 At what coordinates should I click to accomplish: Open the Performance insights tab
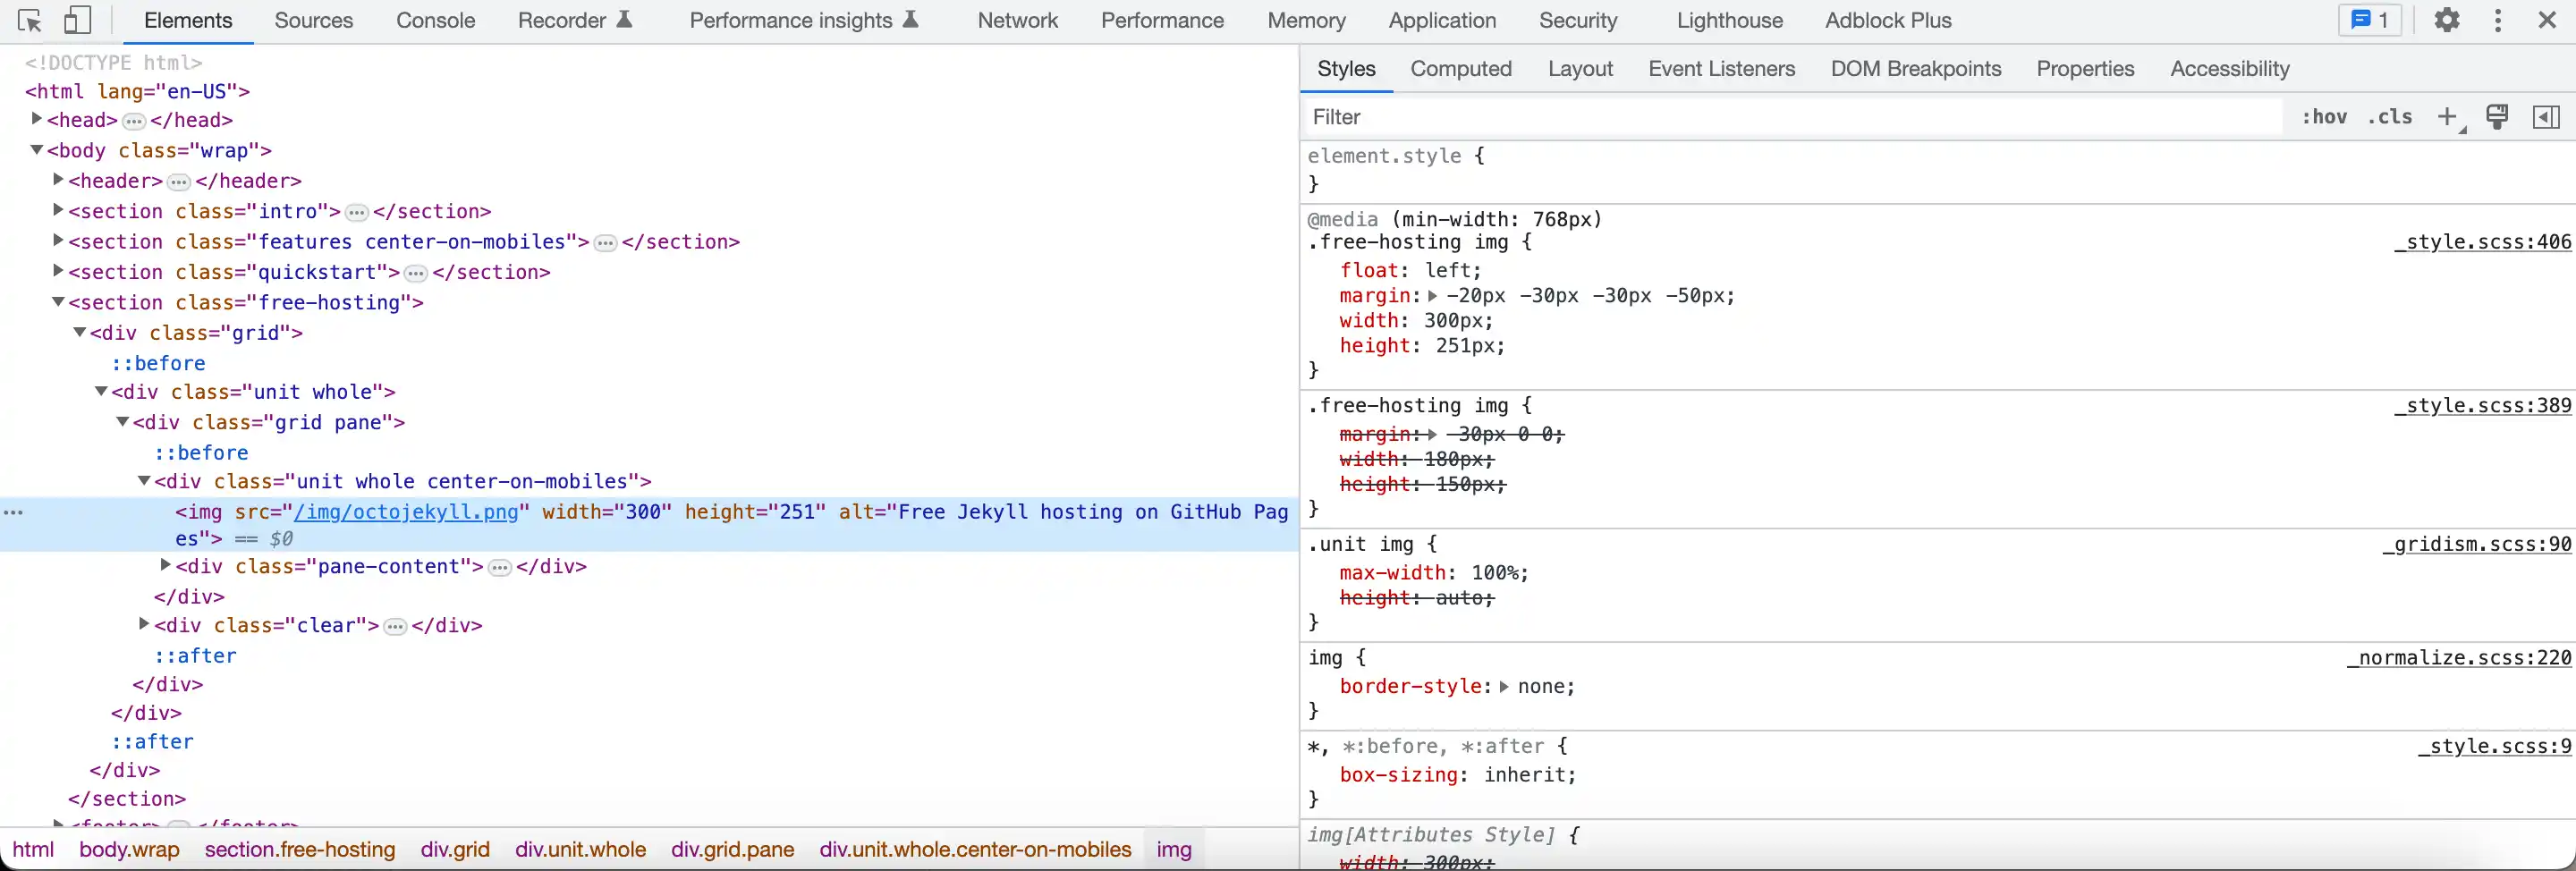tap(804, 20)
